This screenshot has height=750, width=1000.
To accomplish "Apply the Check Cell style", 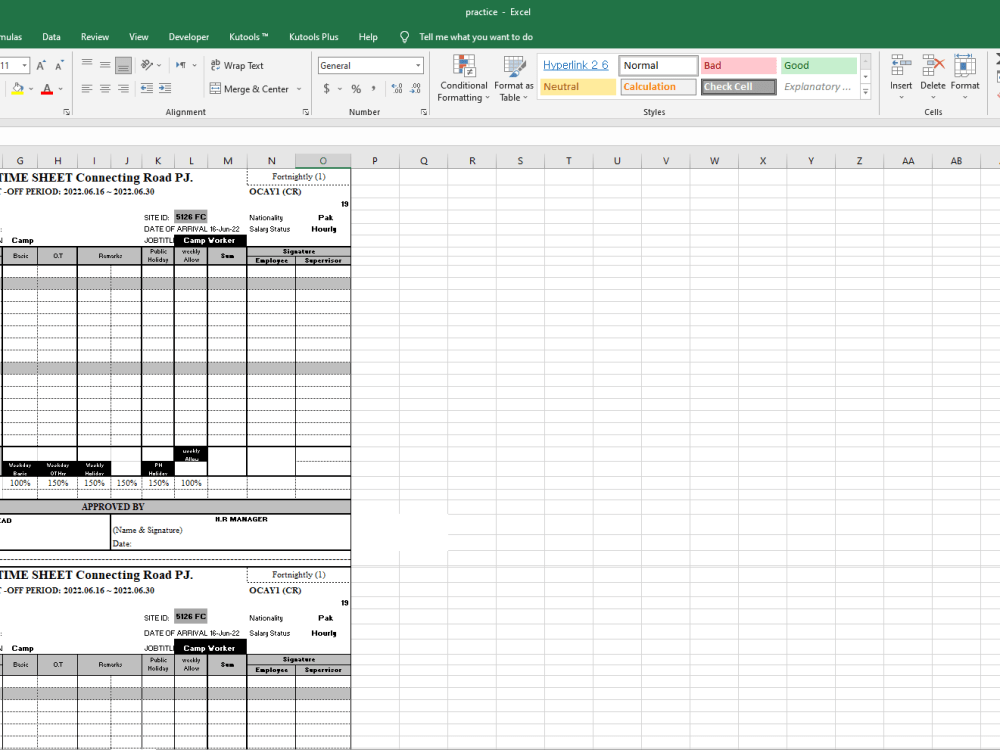I will tap(739, 87).
